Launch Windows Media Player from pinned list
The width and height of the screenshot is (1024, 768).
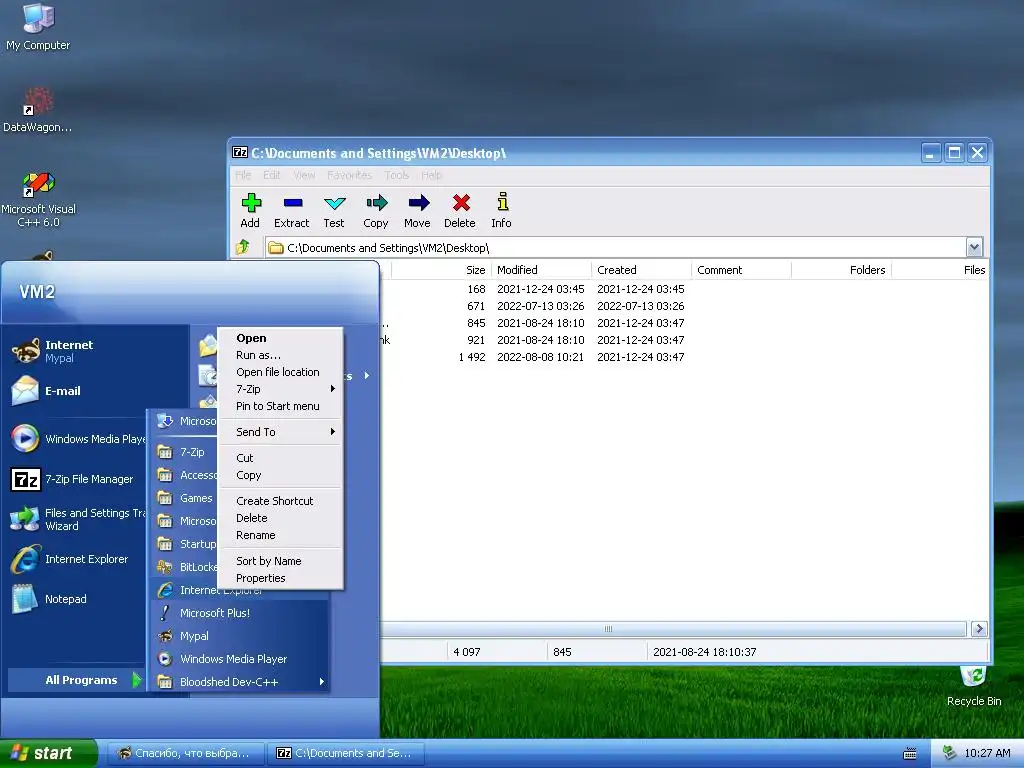[78, 438]
